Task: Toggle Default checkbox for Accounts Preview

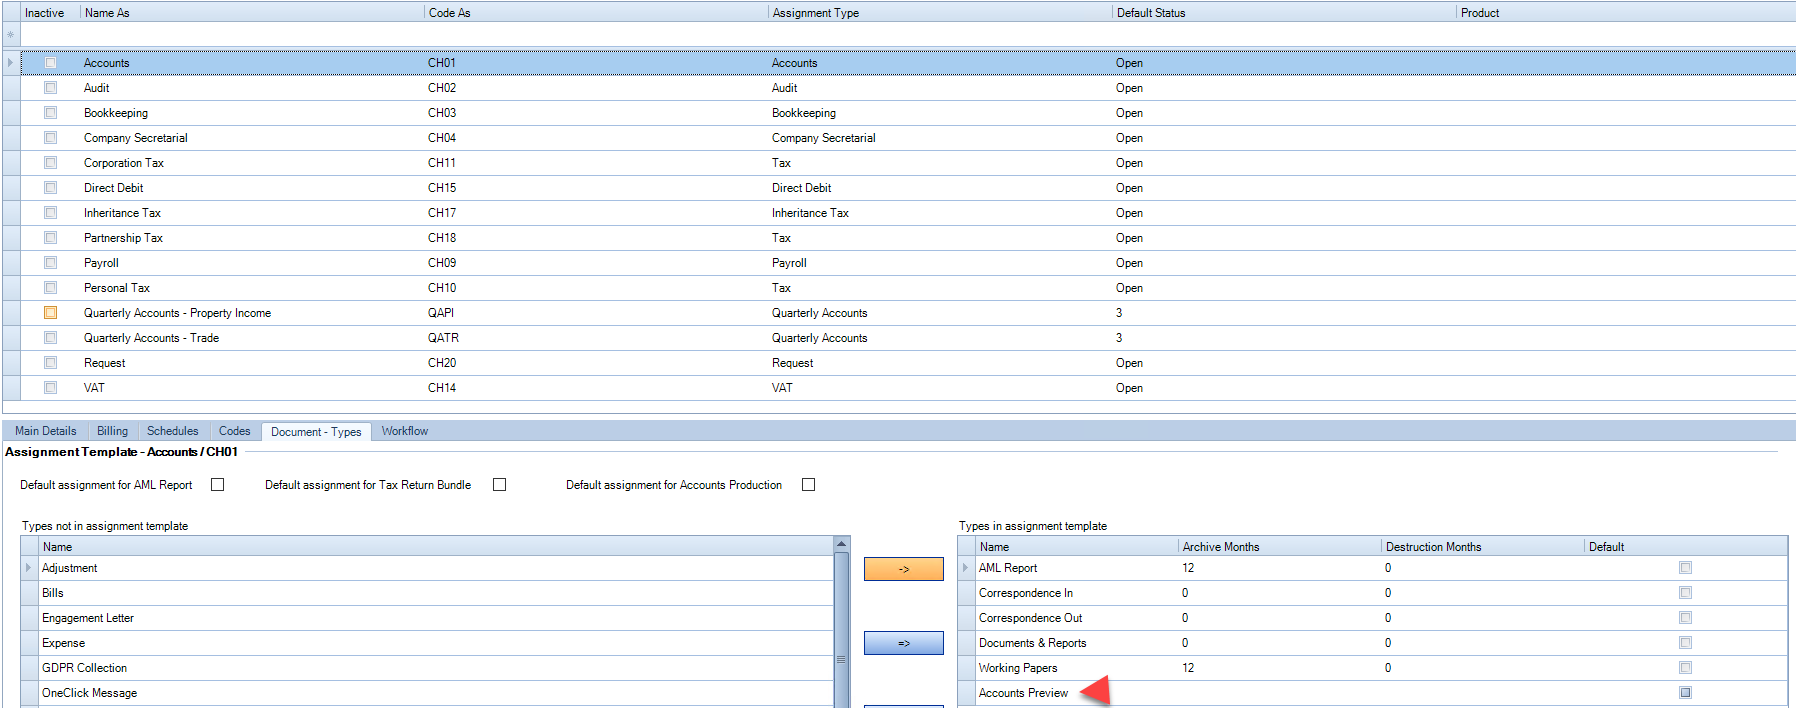Action: pos(1685,693)
